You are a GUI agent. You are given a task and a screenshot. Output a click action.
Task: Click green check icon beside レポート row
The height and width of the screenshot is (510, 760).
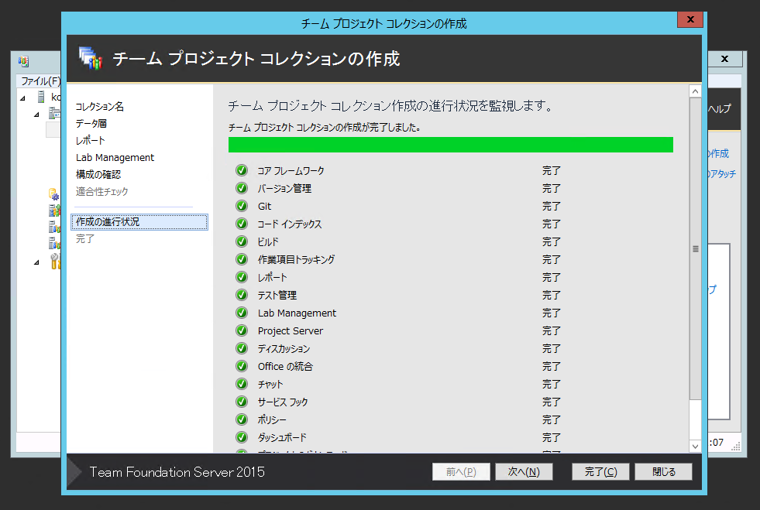(241, 277)
